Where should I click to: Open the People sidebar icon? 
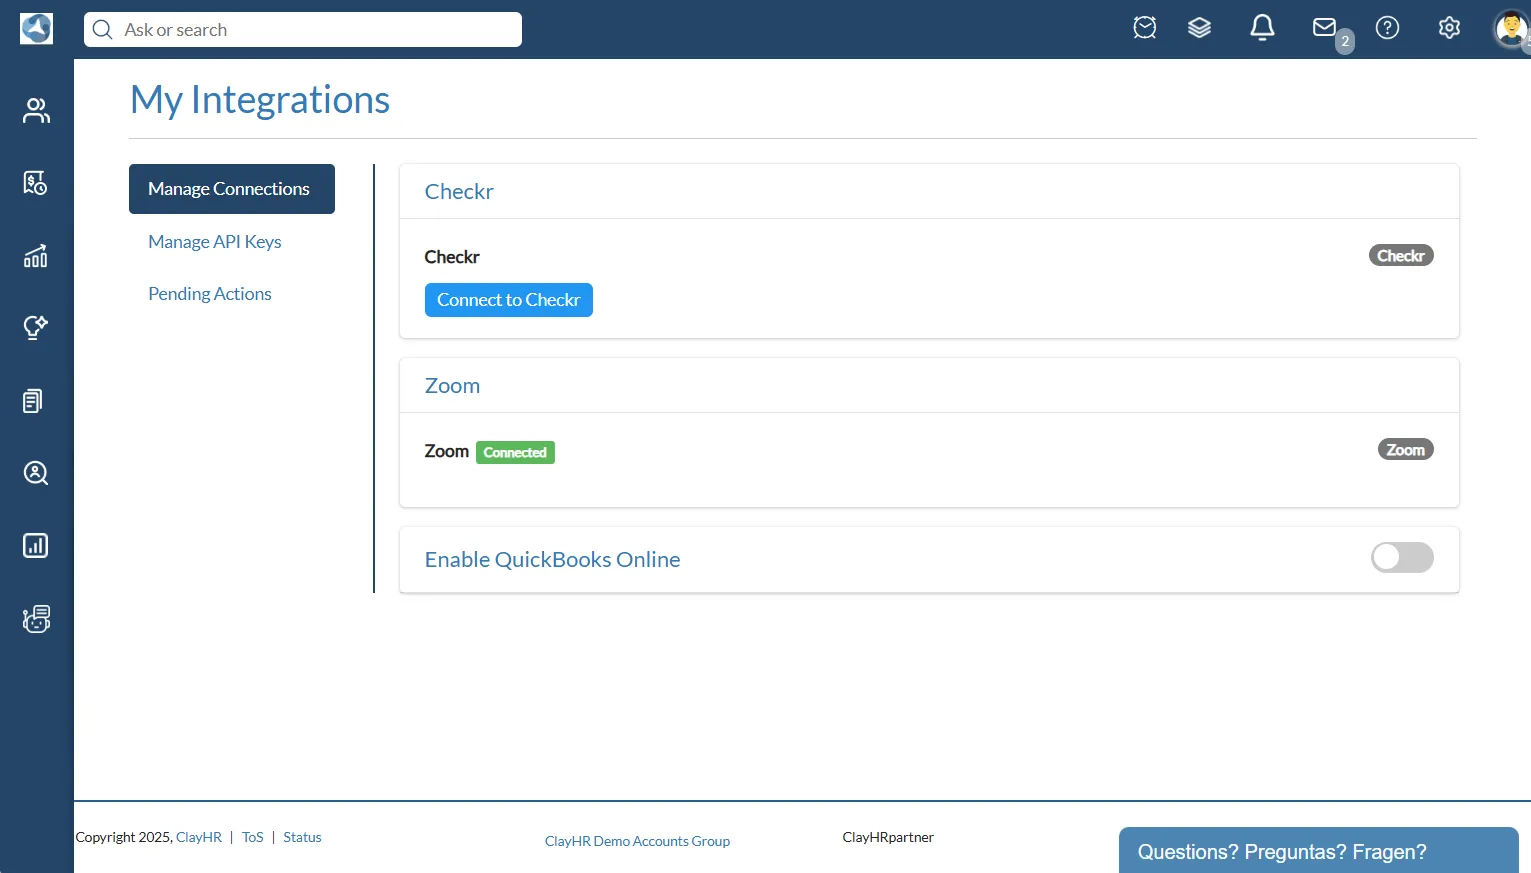click(x=36, y=110)
